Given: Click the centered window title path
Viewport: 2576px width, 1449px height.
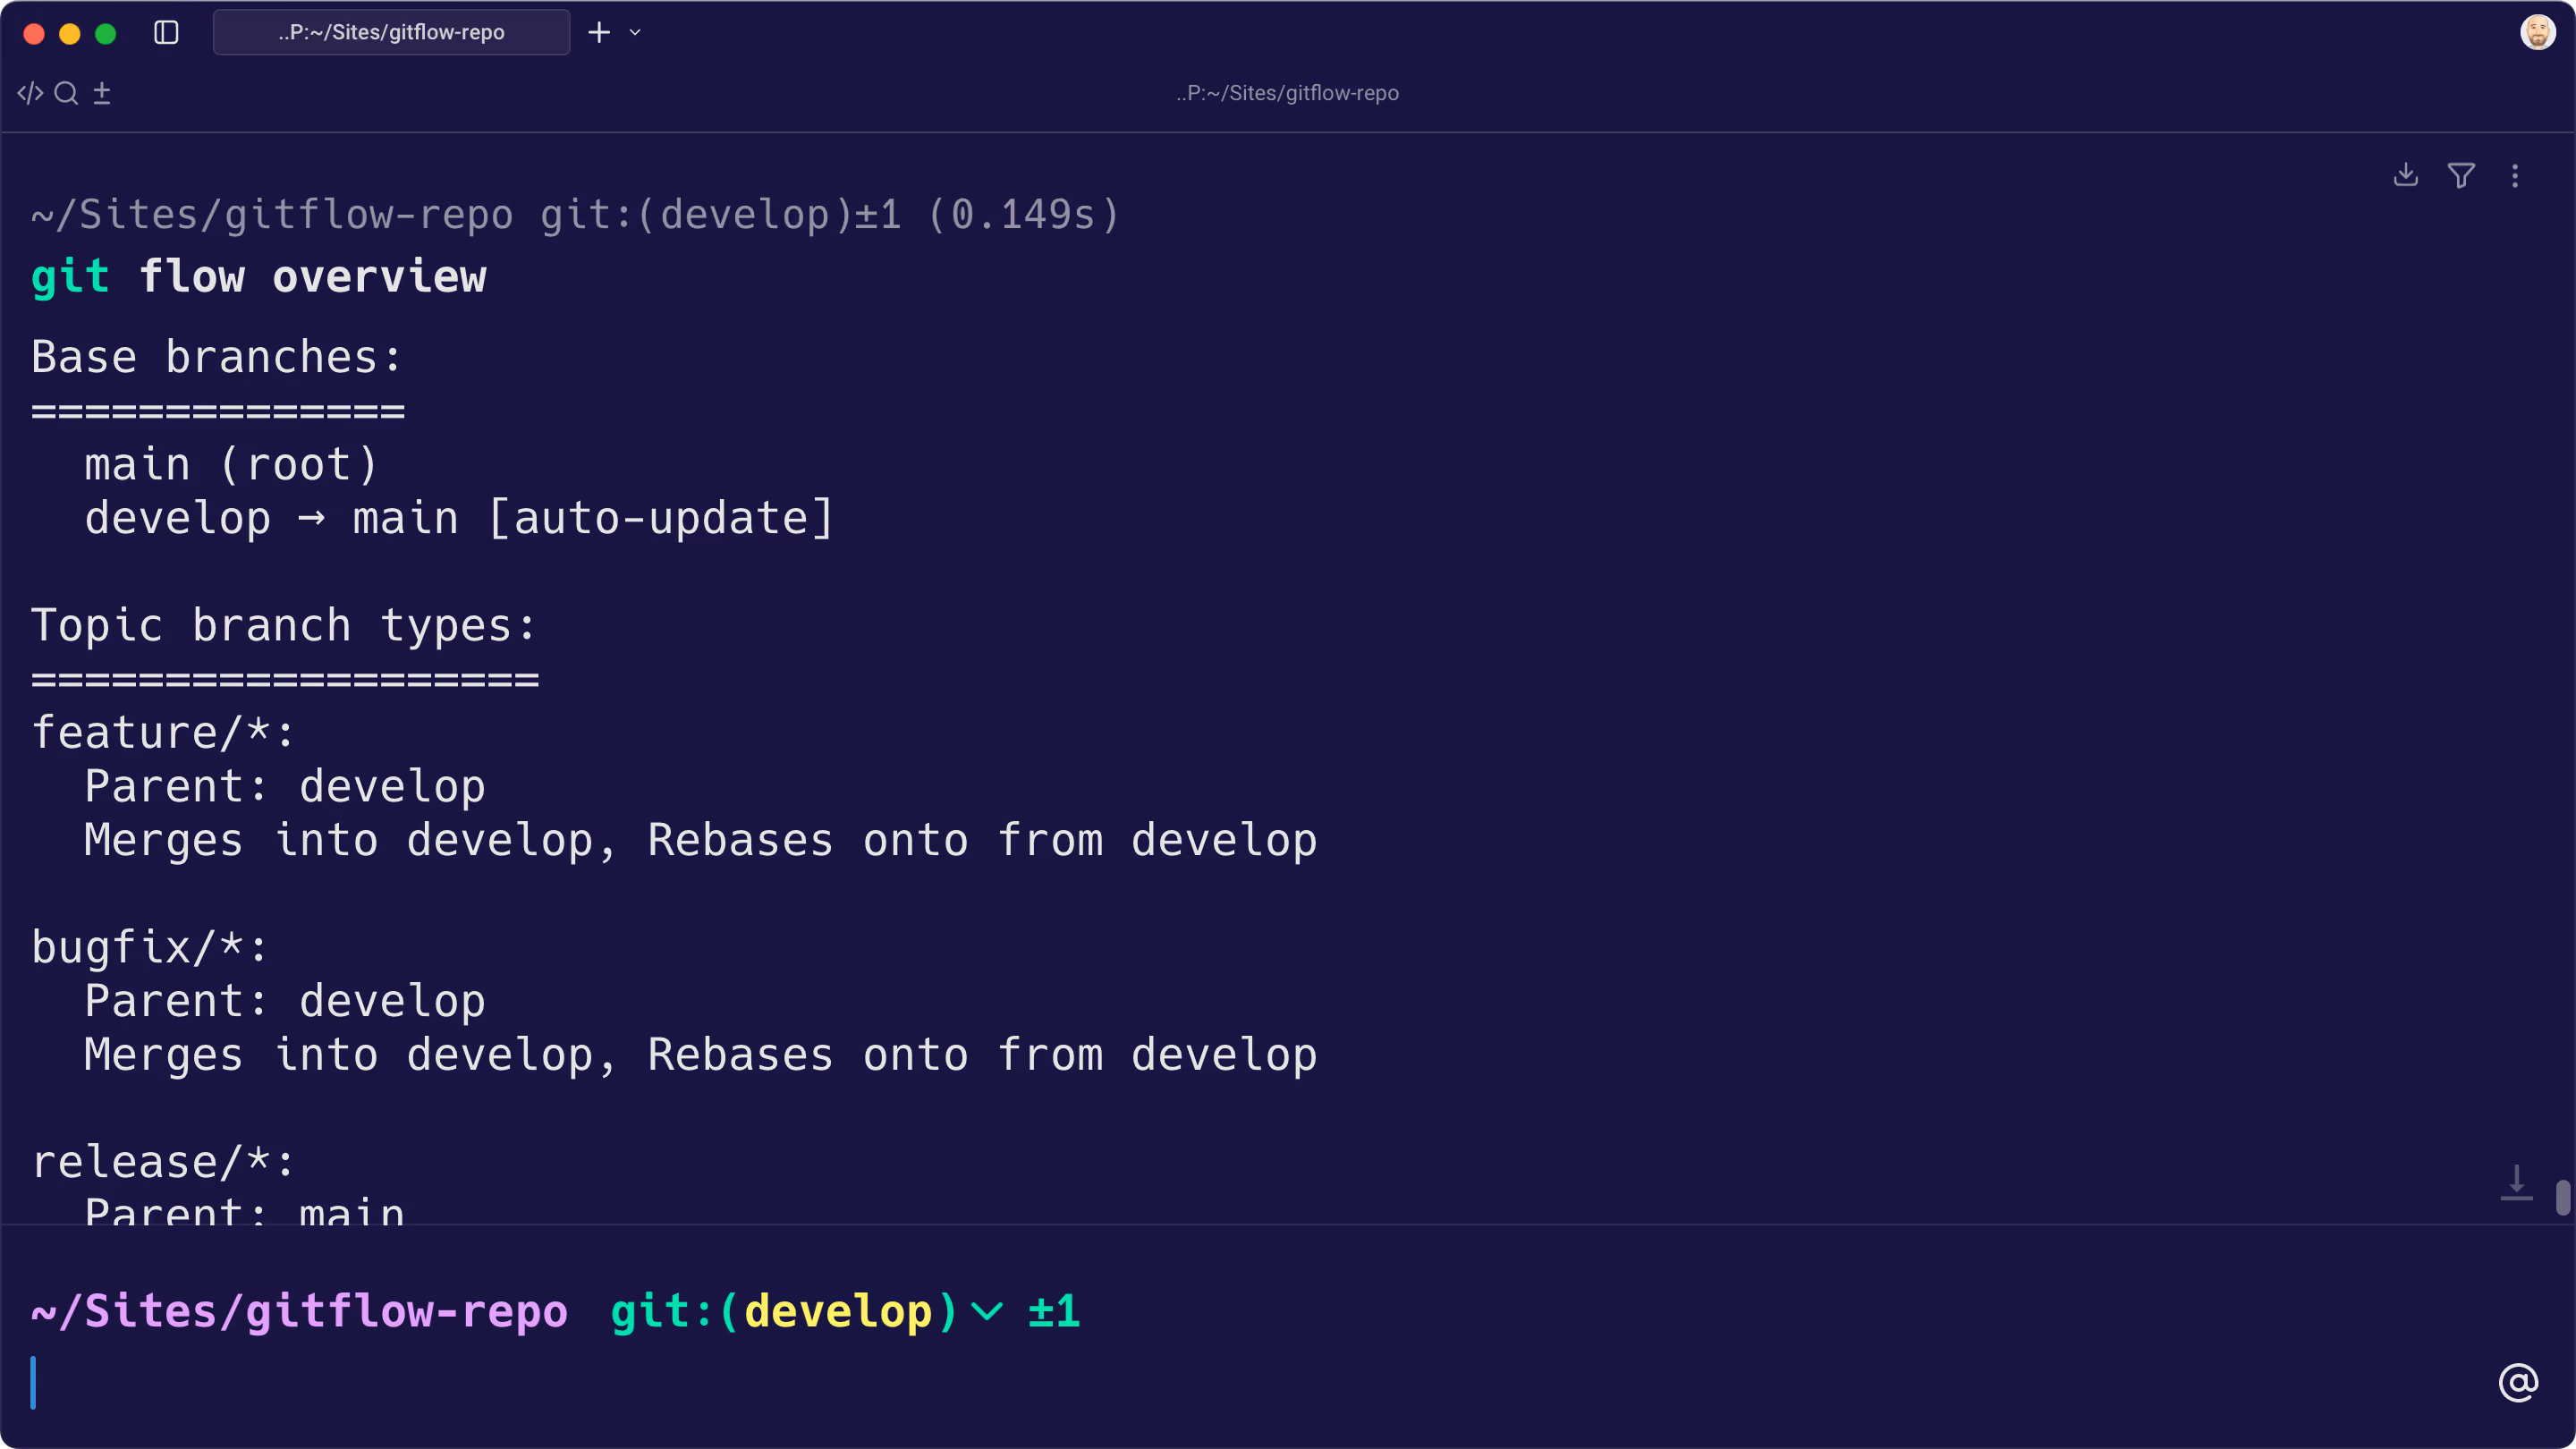Looking at the screenshot, I should pyautogui.click(x=1287, y=93).
